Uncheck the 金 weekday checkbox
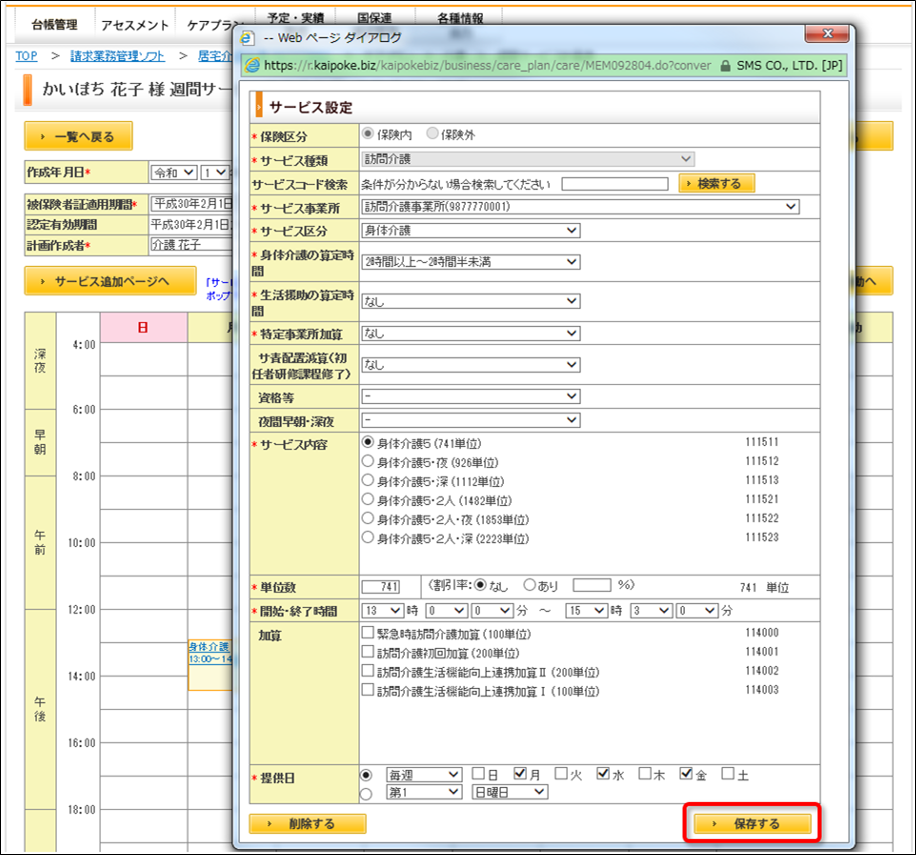 686,774
